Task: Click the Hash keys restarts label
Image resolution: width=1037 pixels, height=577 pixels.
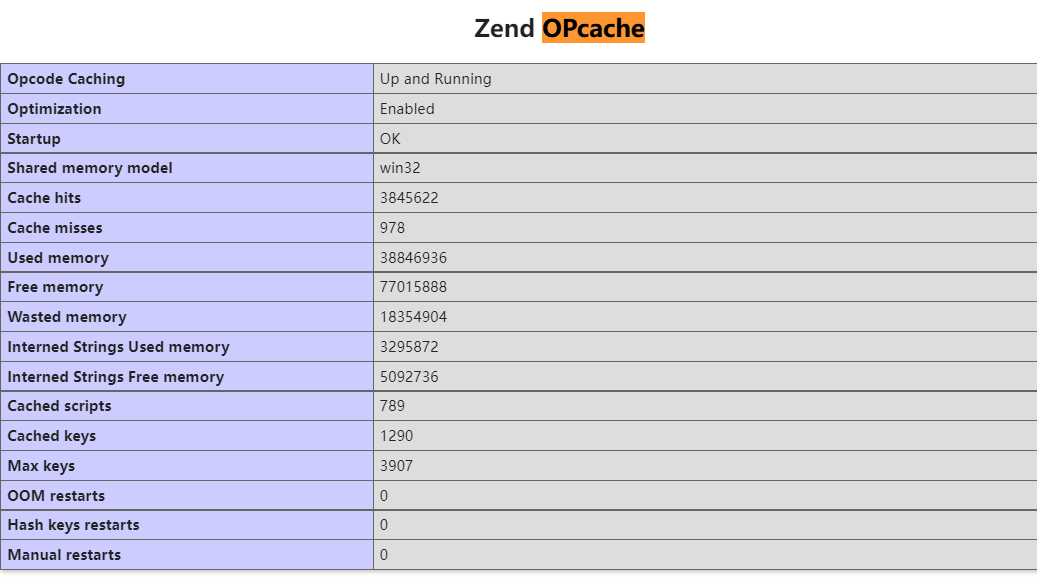Action: pyautogui.click(x=73, y=525)
